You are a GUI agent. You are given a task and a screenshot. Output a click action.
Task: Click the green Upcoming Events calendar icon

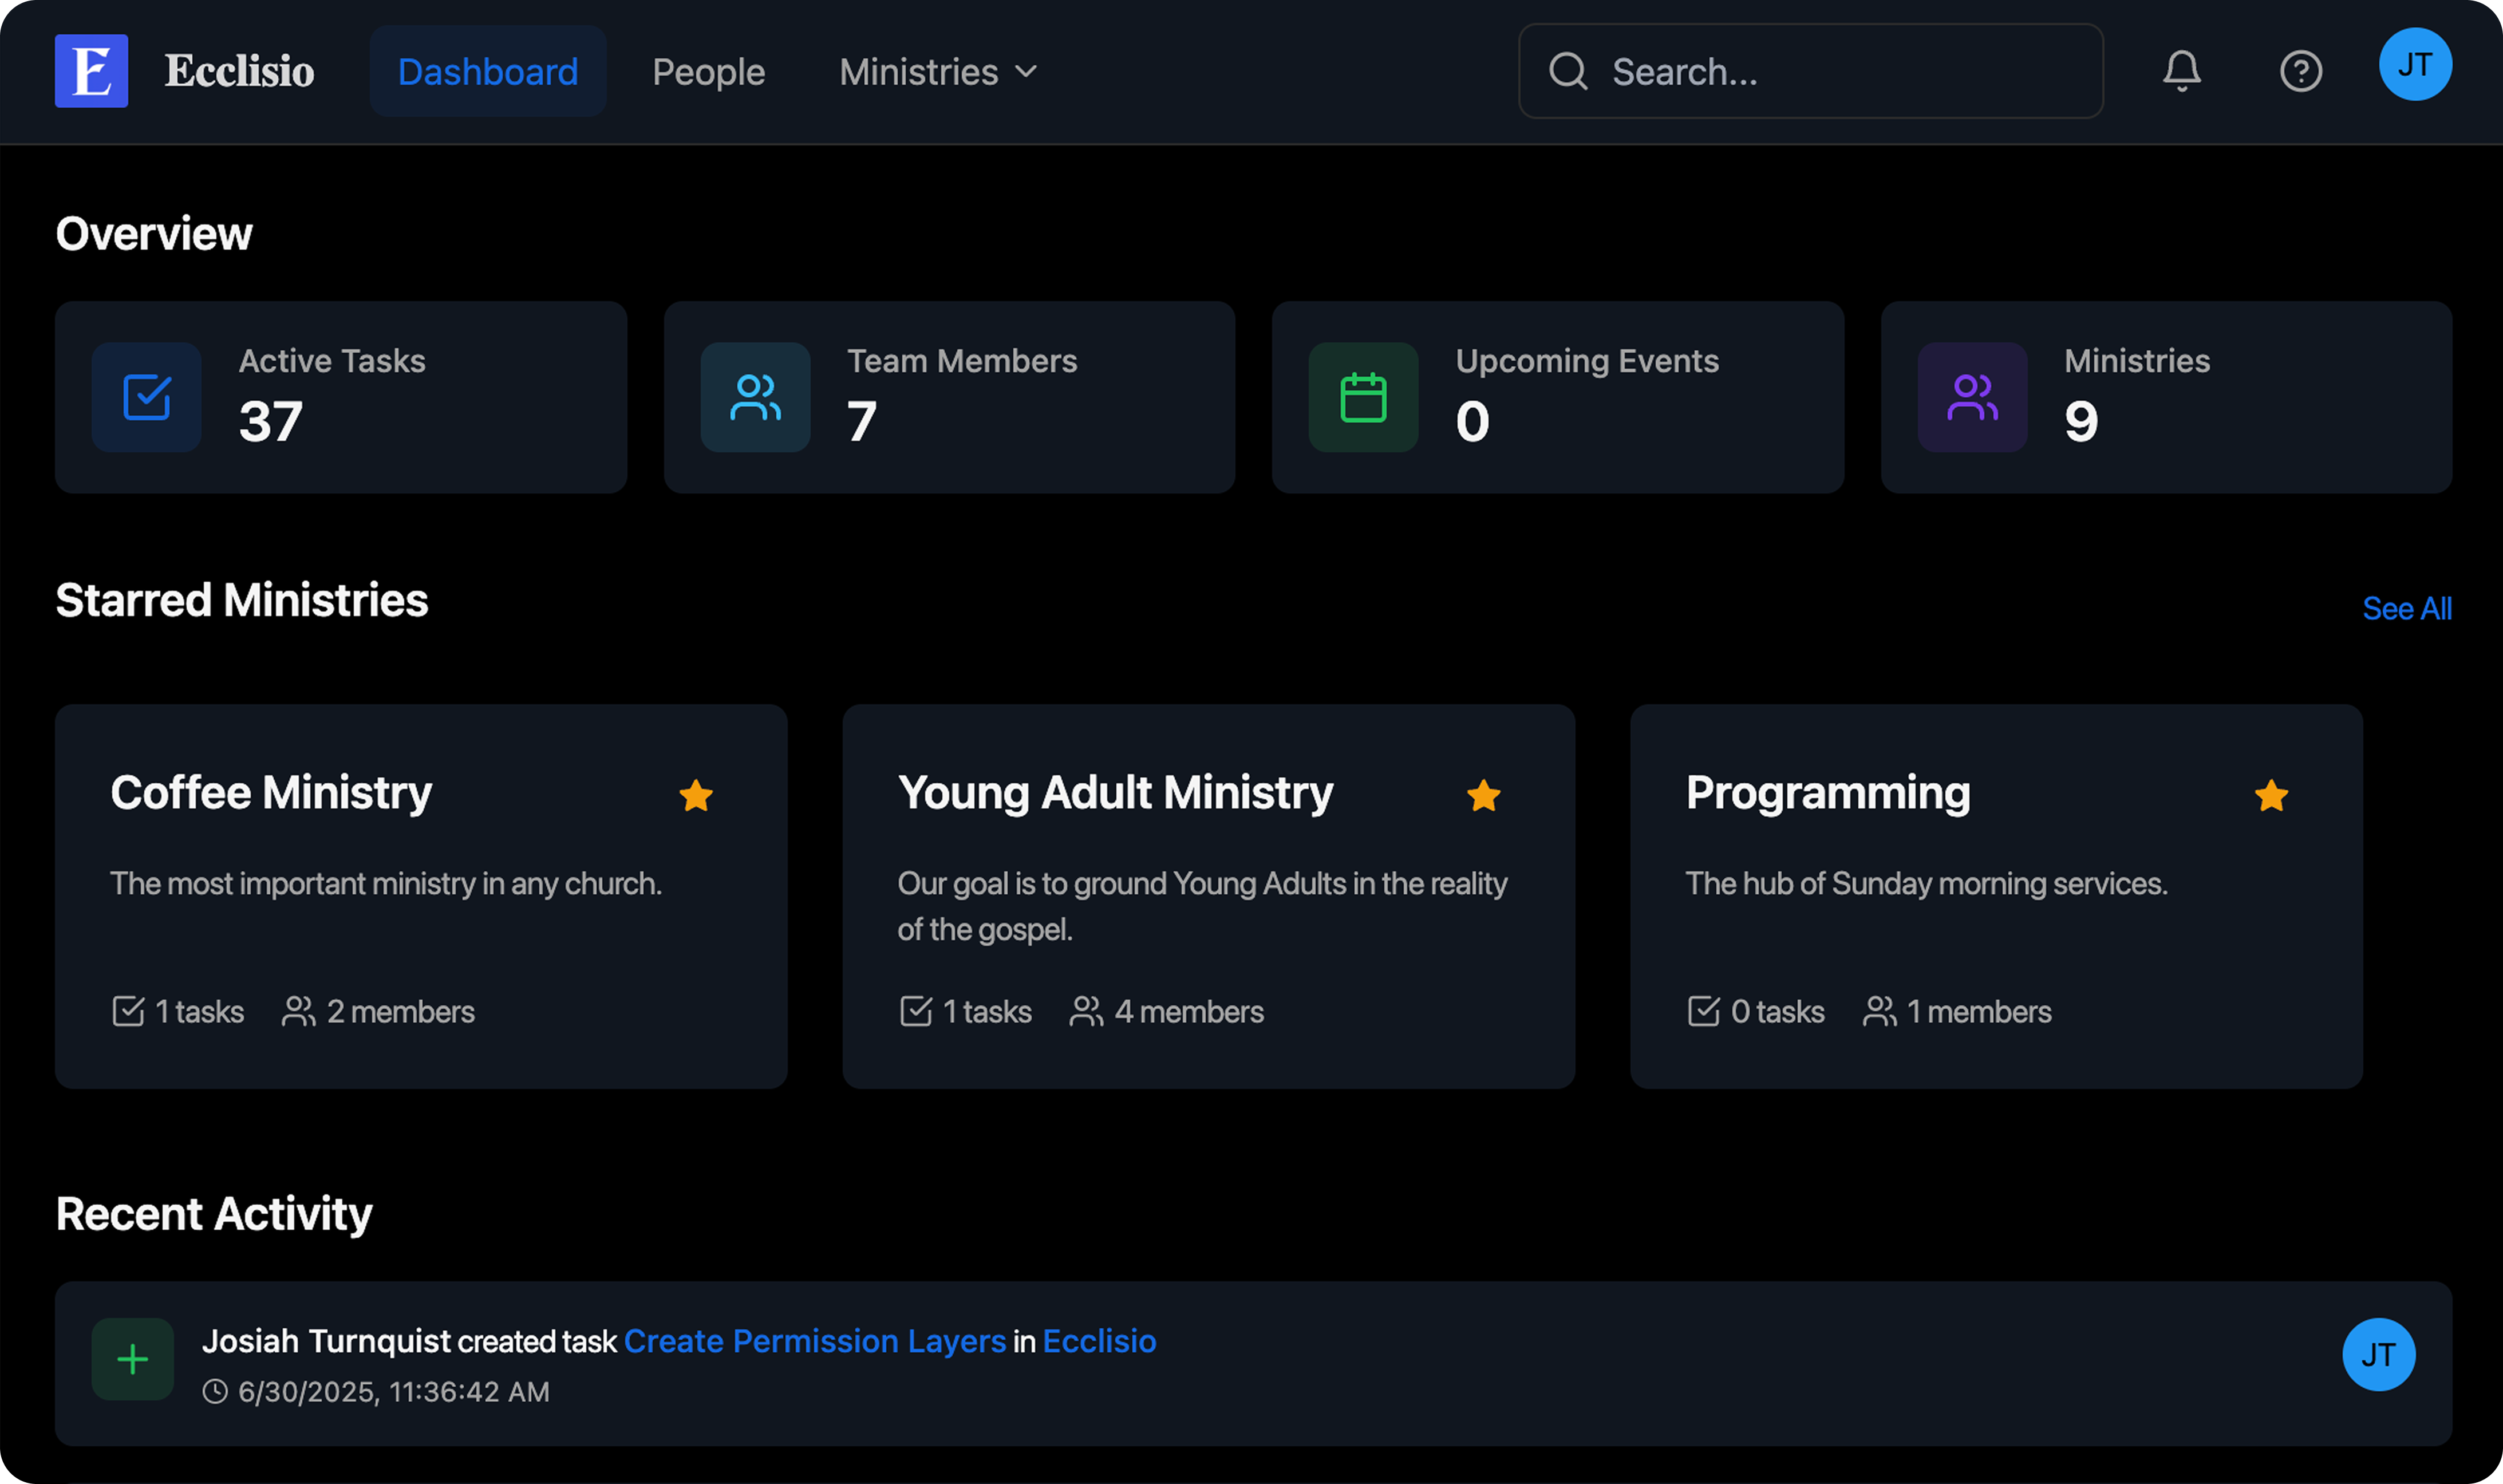point(1363,397)
